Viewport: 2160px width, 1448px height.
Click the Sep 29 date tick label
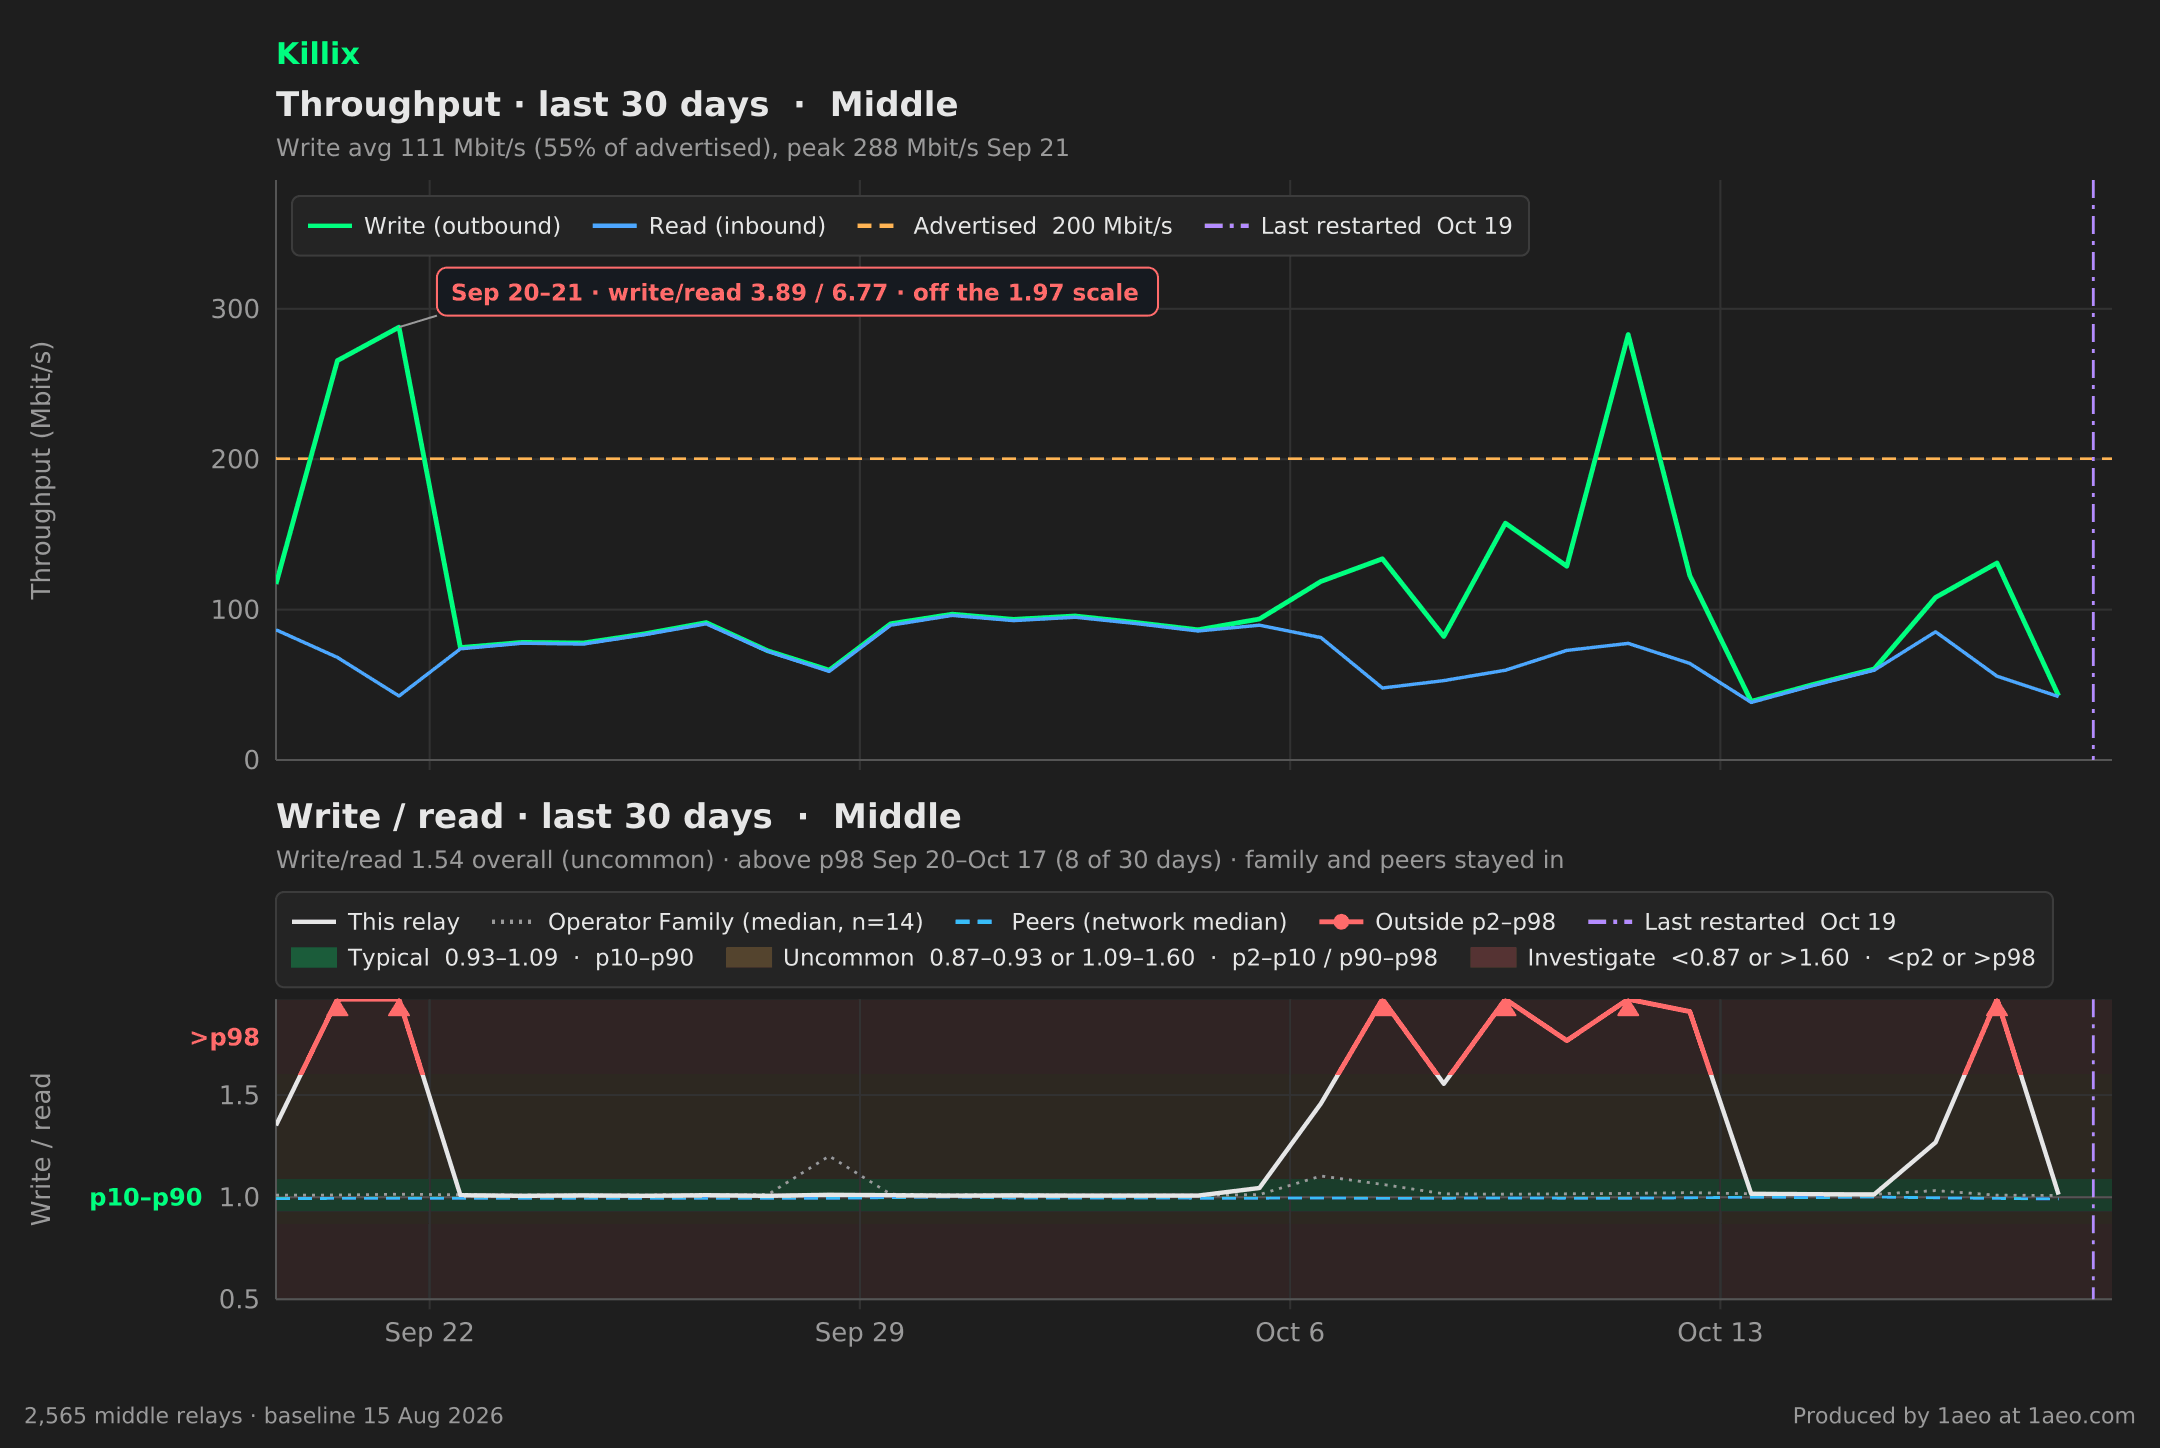click(859, 1333)
